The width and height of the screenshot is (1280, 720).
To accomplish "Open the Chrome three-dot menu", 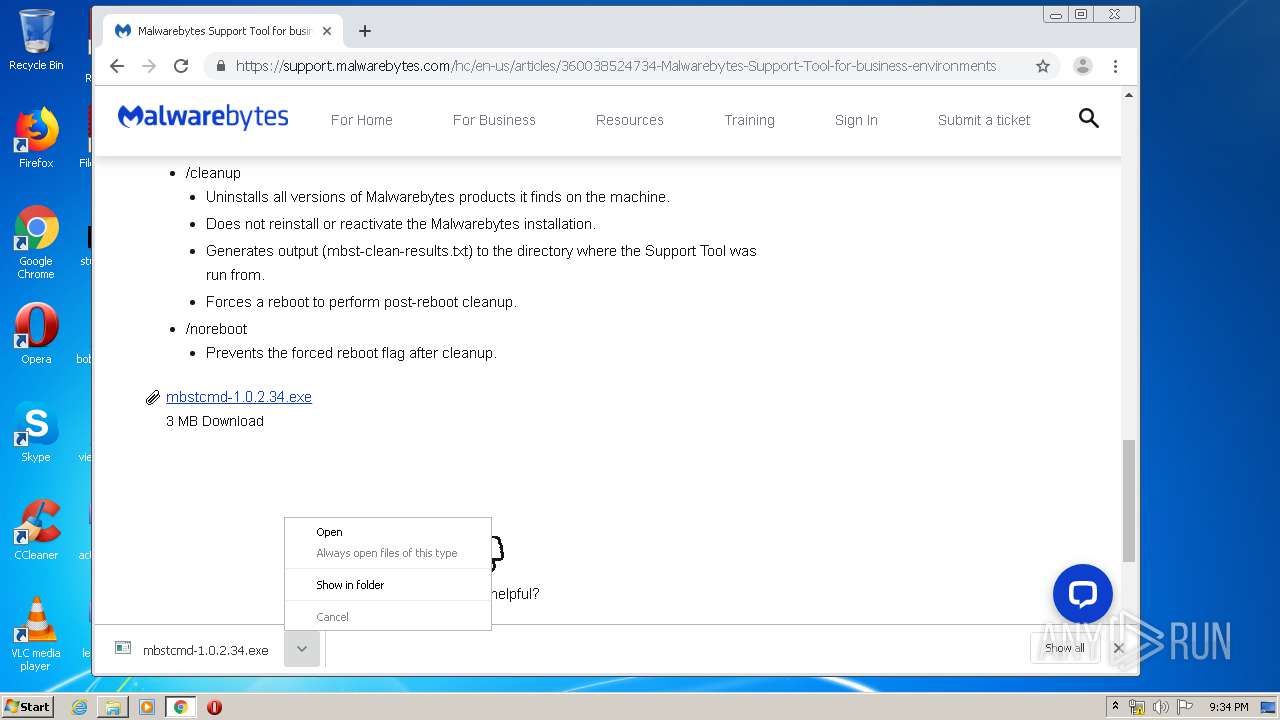I will pos(1115,66).
